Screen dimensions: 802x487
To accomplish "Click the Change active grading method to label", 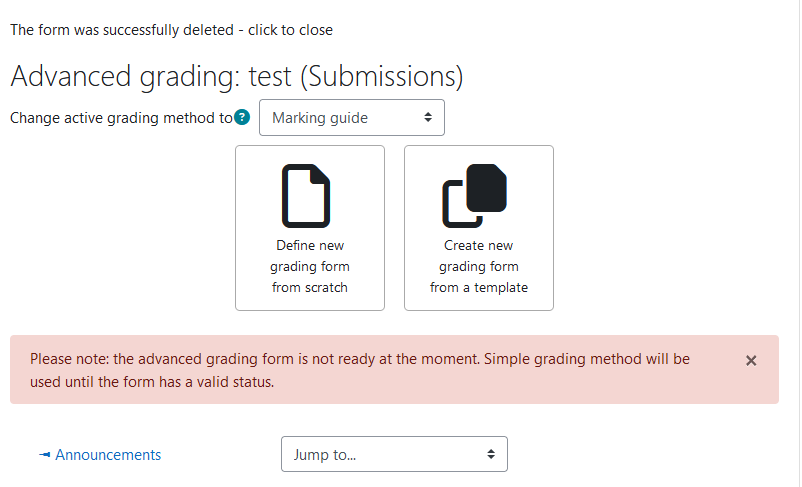I will pyautogui.click(x=122, y=118).
